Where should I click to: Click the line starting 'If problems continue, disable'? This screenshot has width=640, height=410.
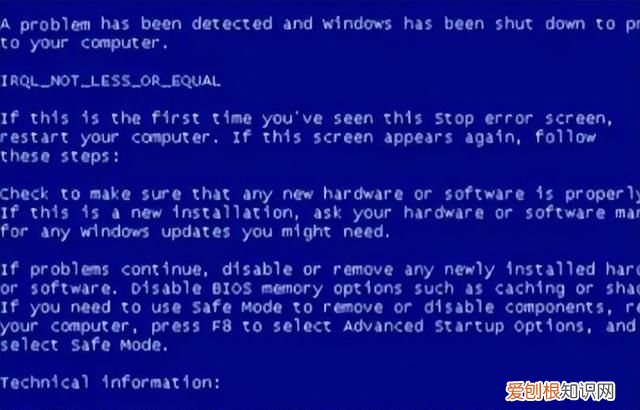320,270
